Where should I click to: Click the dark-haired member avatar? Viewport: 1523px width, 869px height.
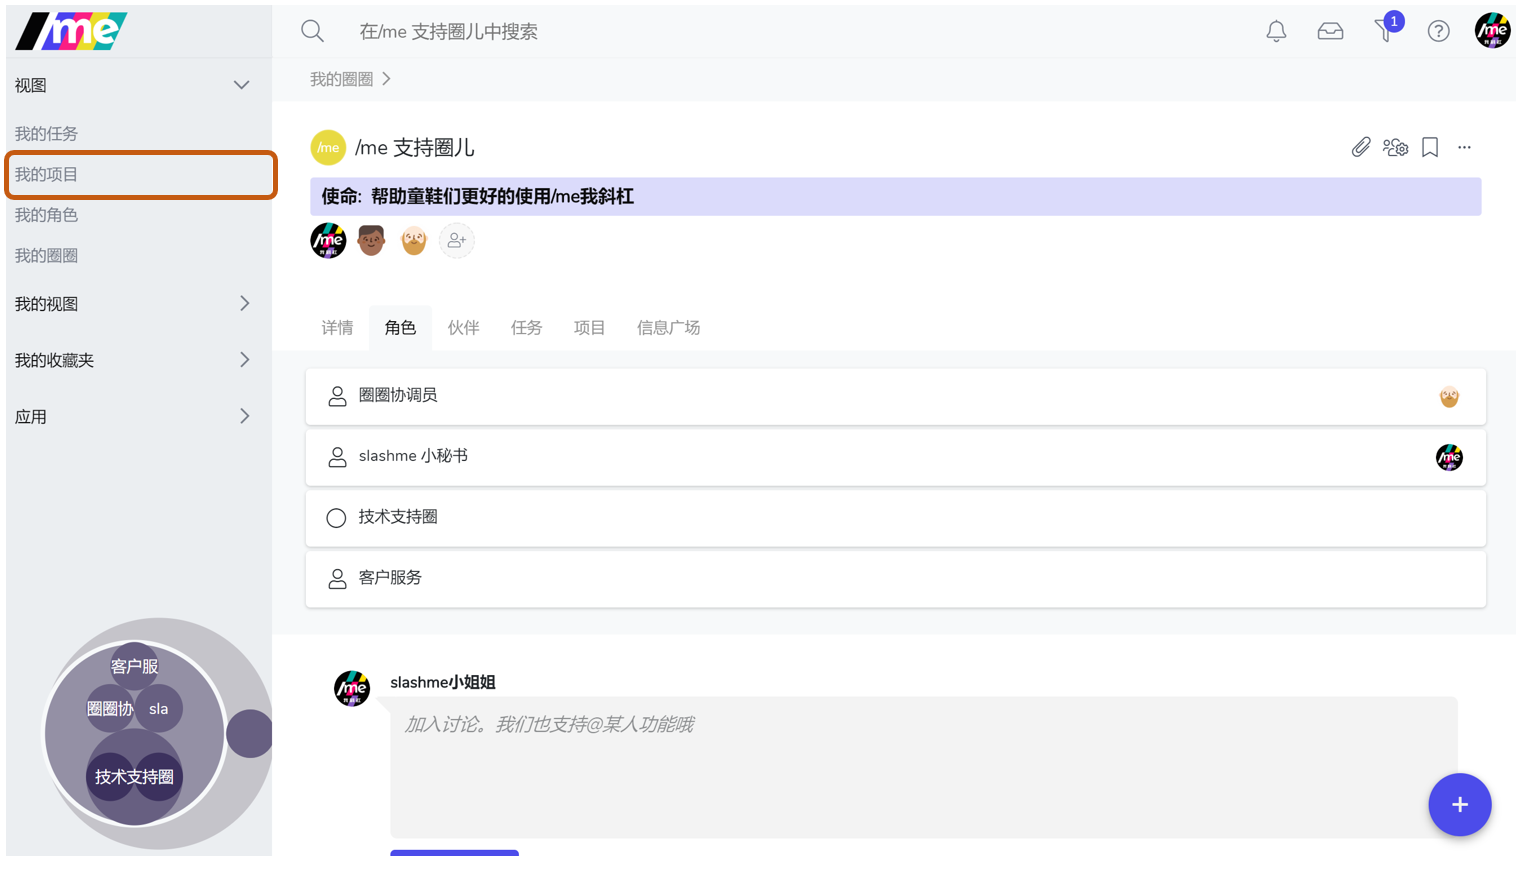click(371, 240)
